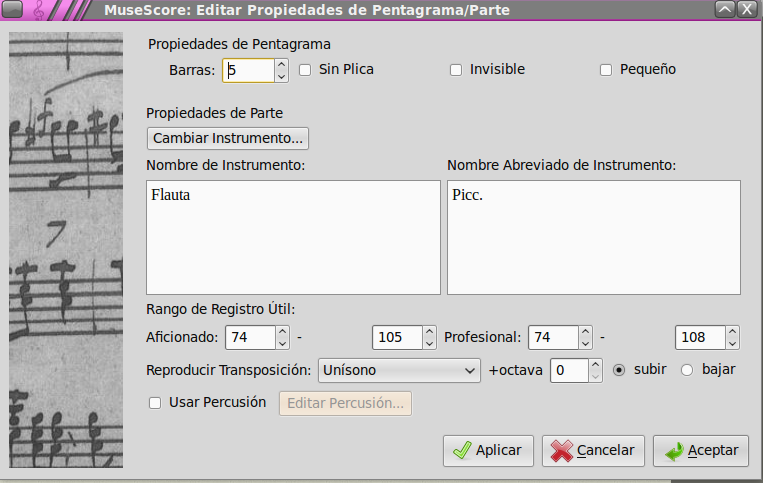Enable the Sin Plica checkbox
This screenshot has height=483, width=763.
[305, 70]
